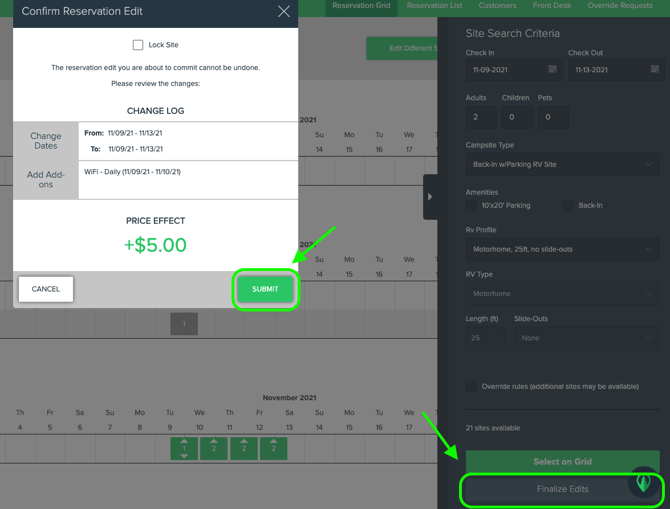Select the November 9 reservation block
The image size is (670, 509).
tap(184, 448)
